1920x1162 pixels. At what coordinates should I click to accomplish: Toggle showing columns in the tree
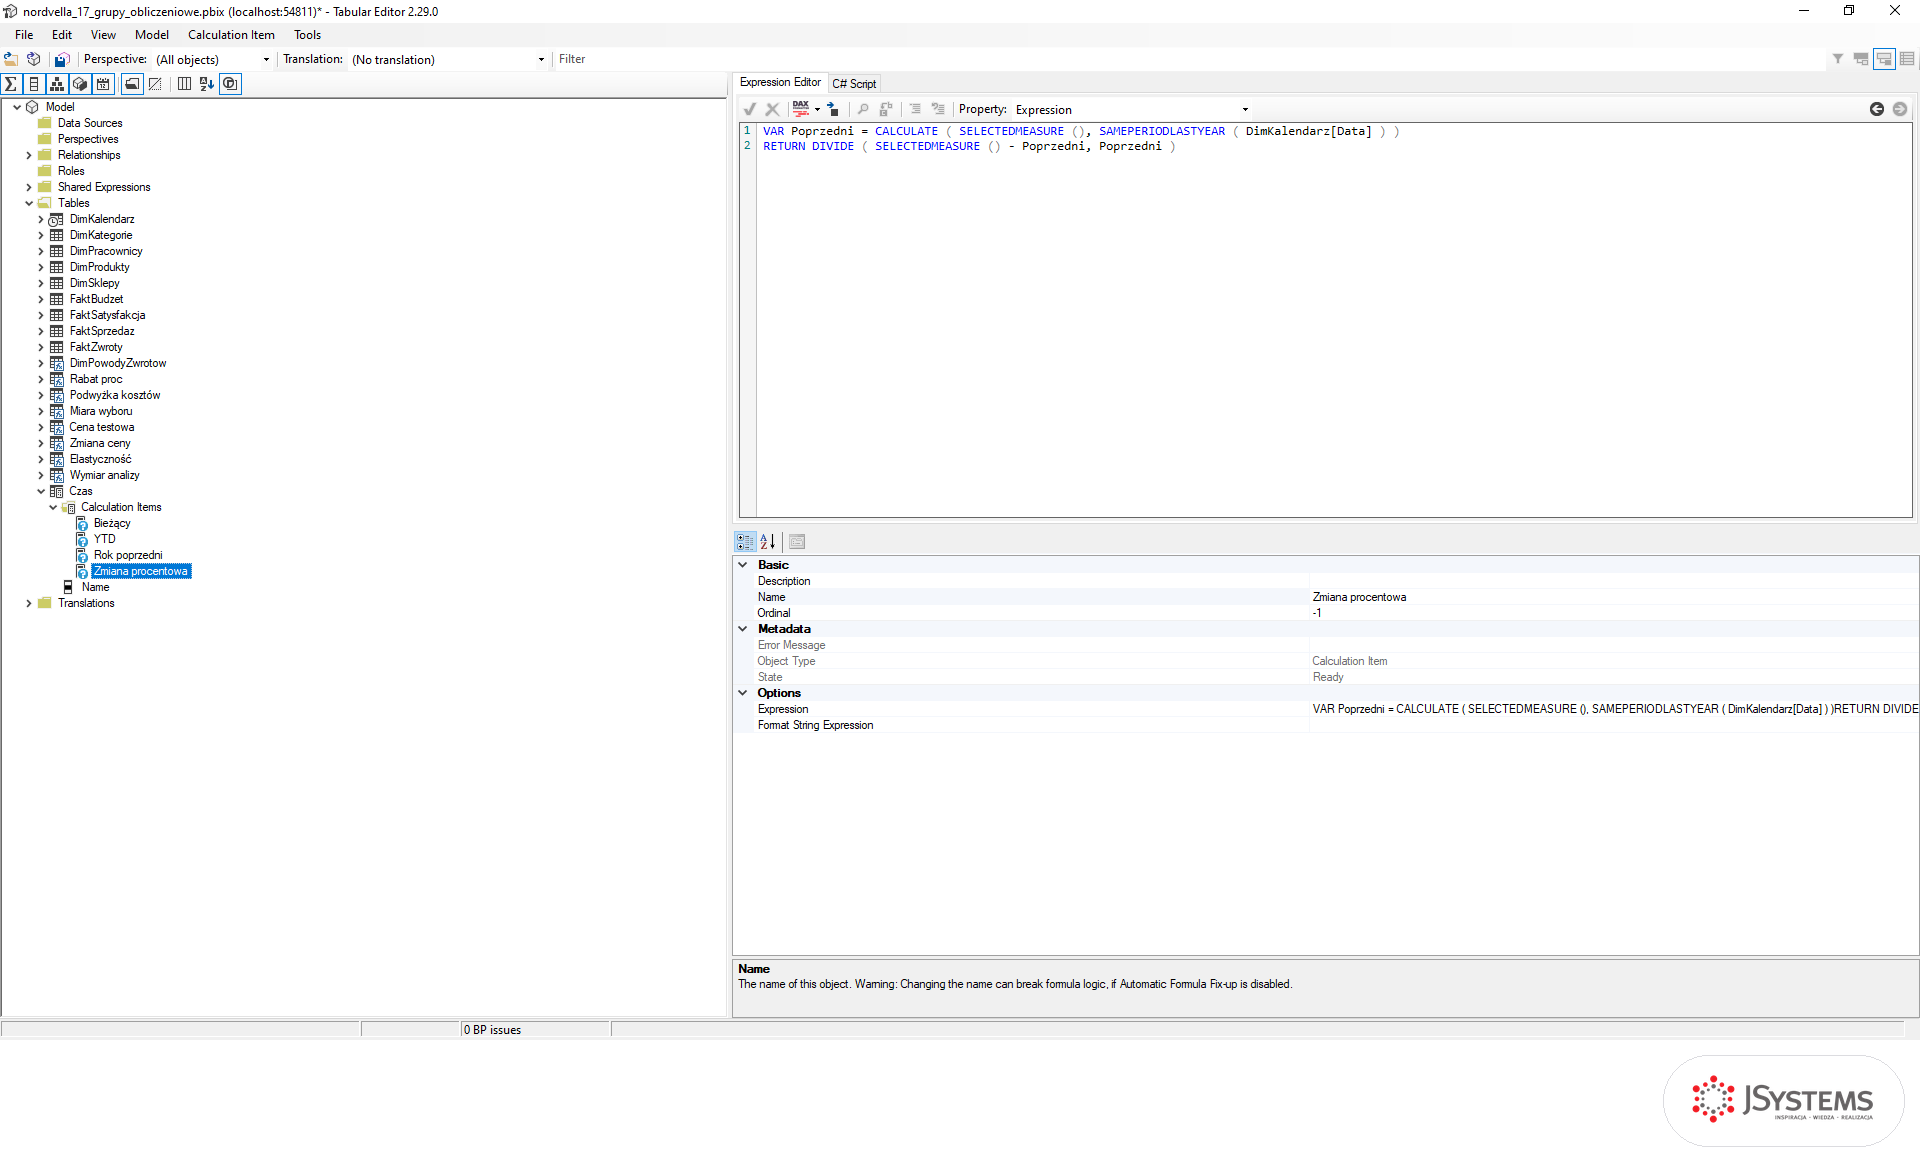tap(34, 84)
